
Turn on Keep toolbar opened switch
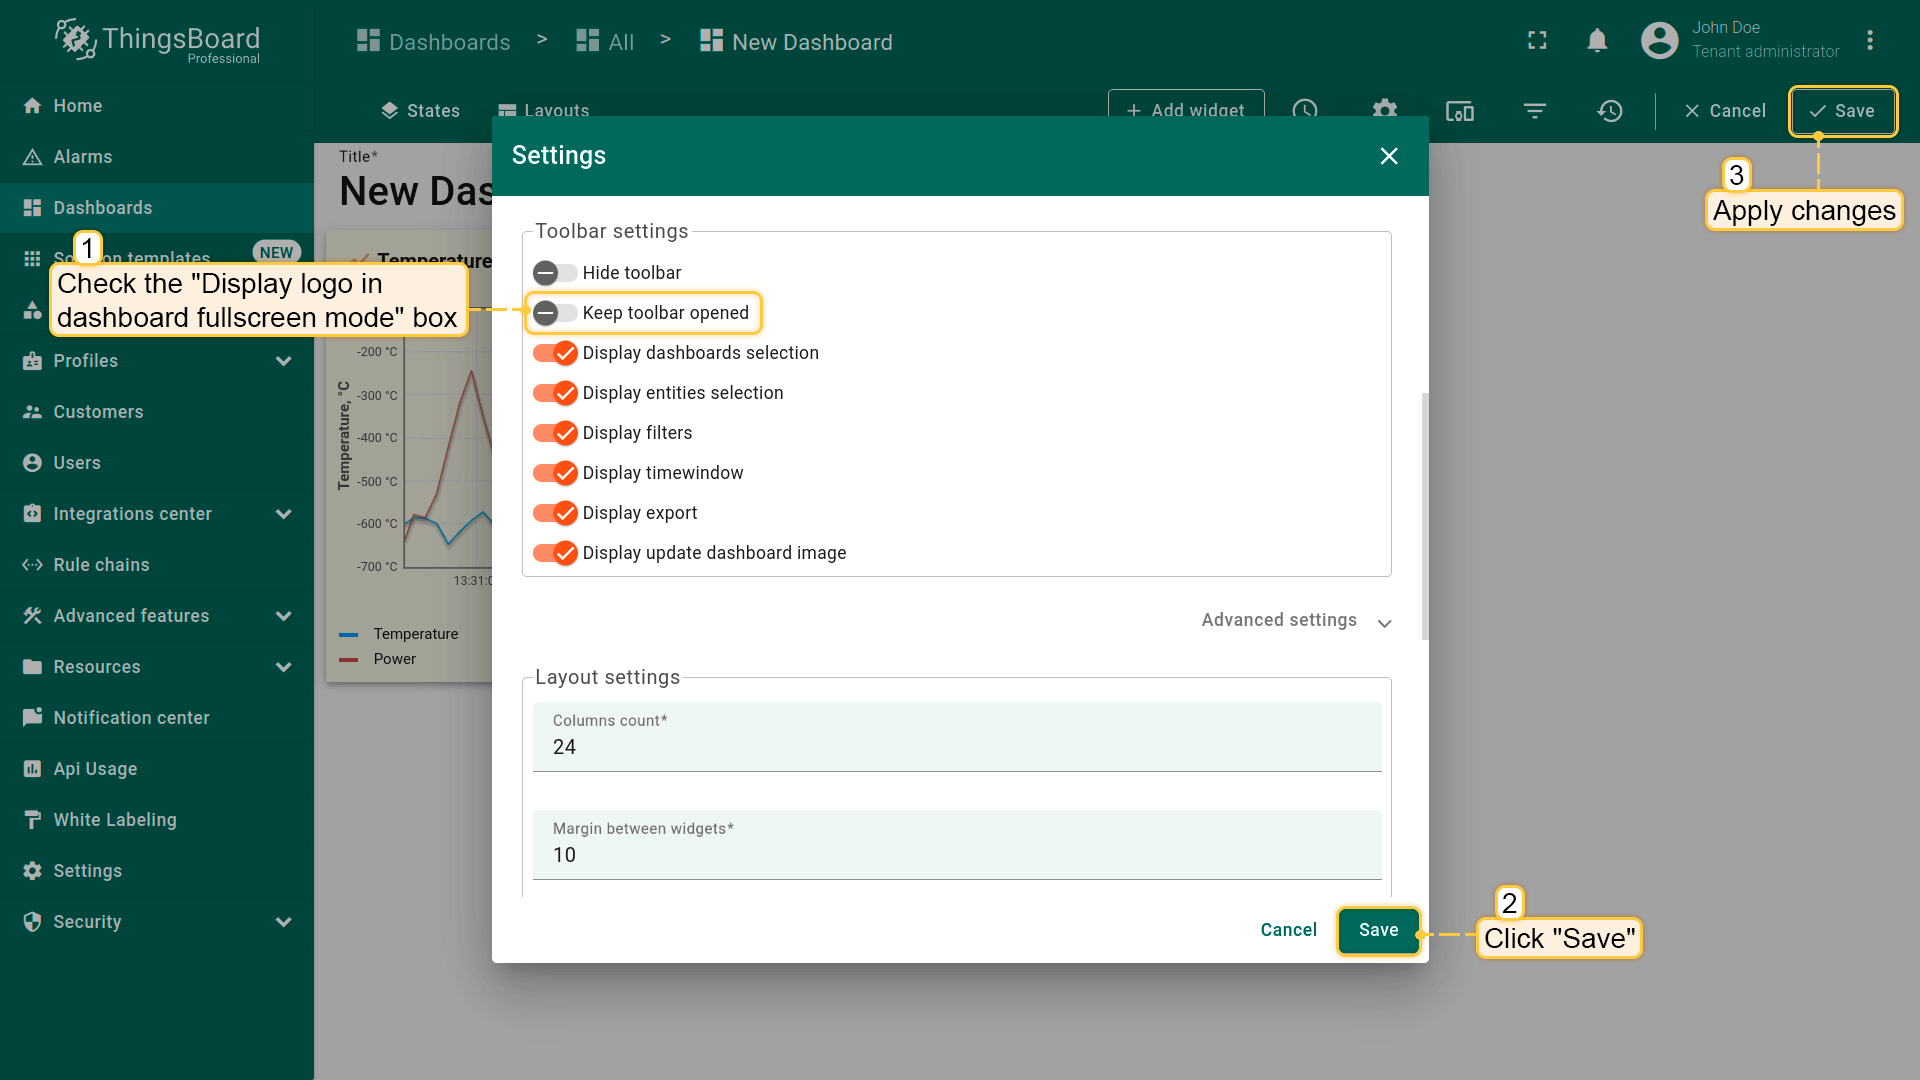(555, 313)
